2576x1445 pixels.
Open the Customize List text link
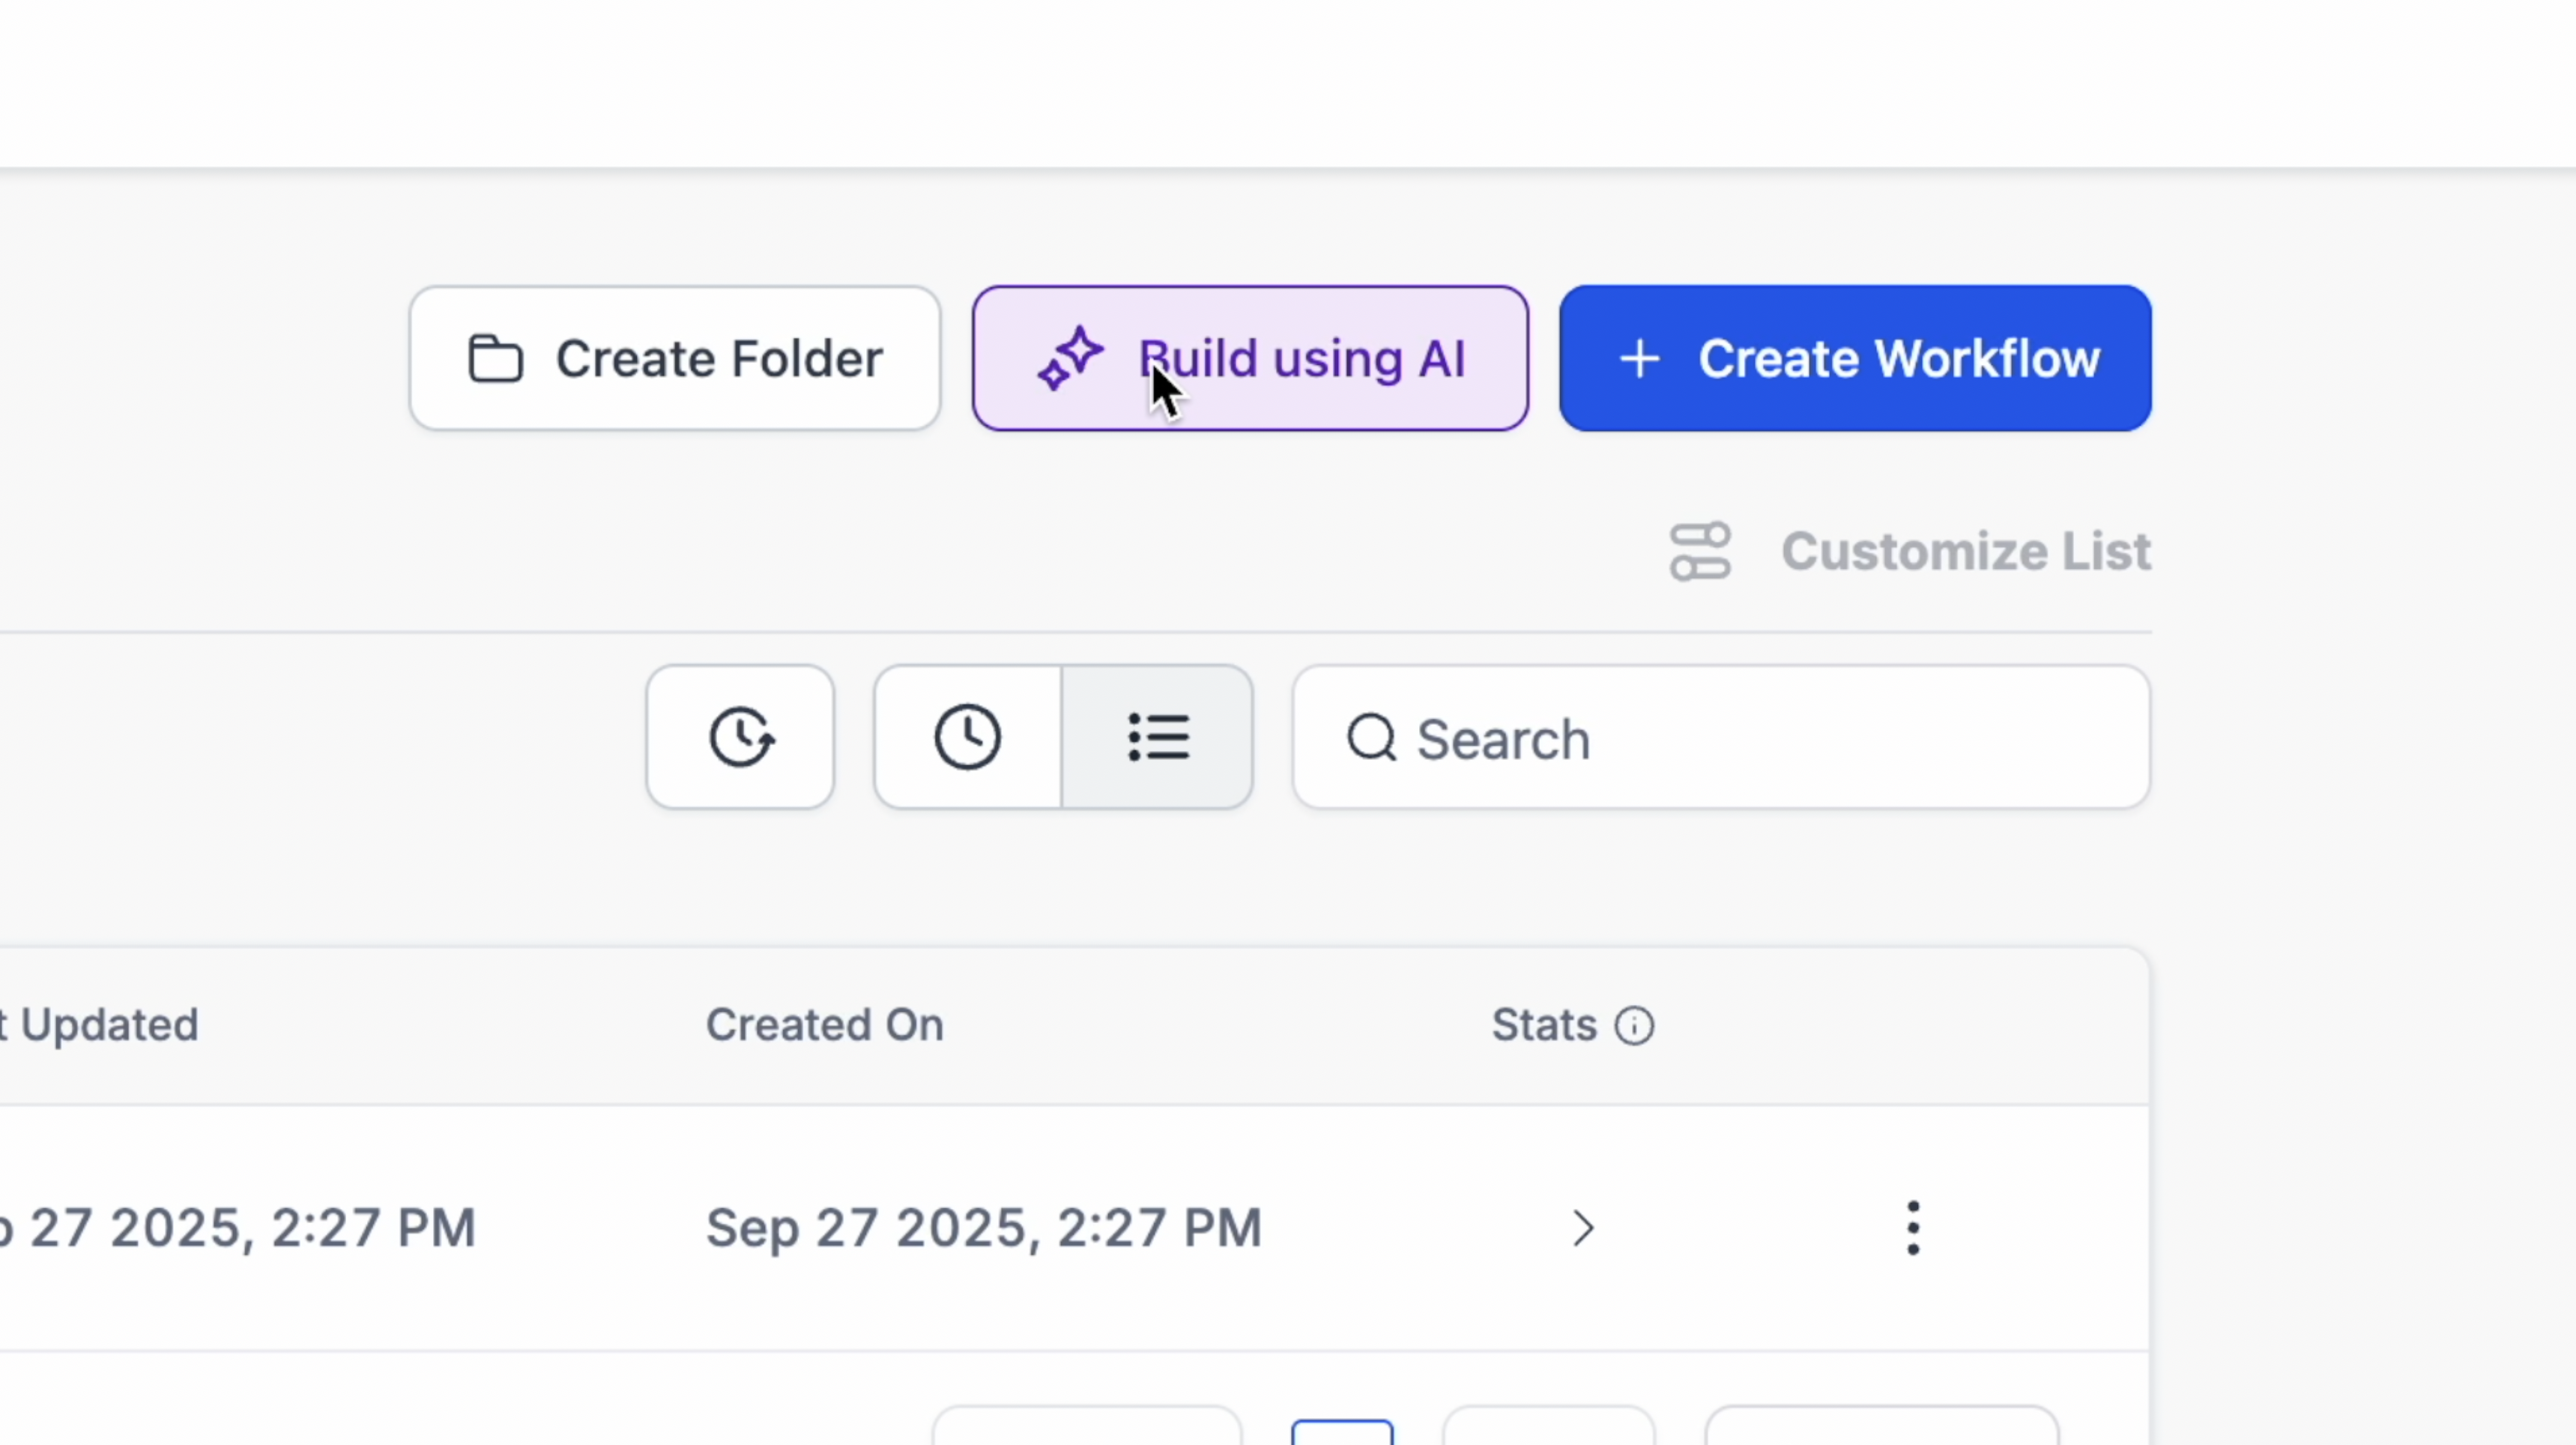pos(1965,551)
